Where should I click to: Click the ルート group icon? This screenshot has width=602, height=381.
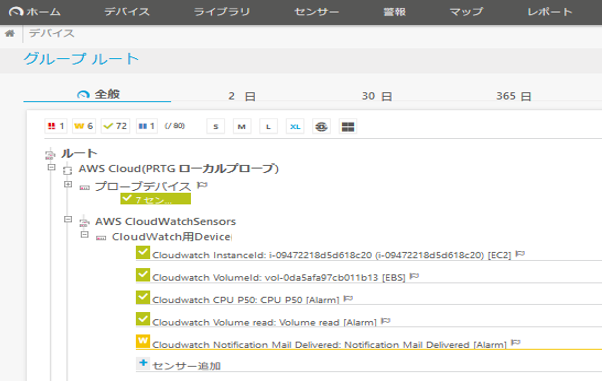[50, 154]
